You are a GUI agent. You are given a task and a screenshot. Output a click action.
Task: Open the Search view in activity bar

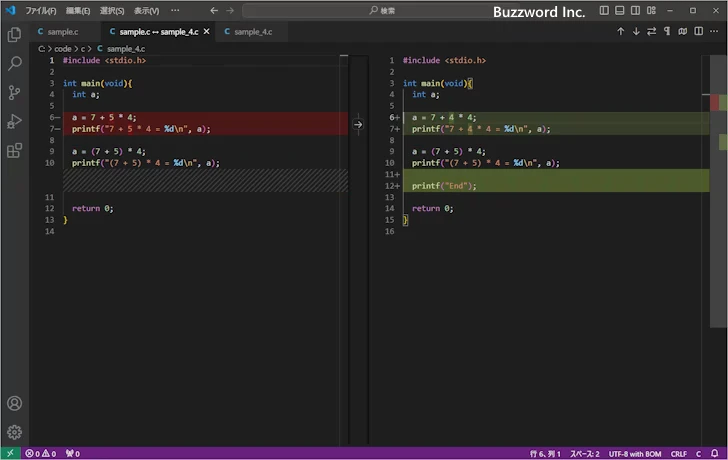point(14,63)
